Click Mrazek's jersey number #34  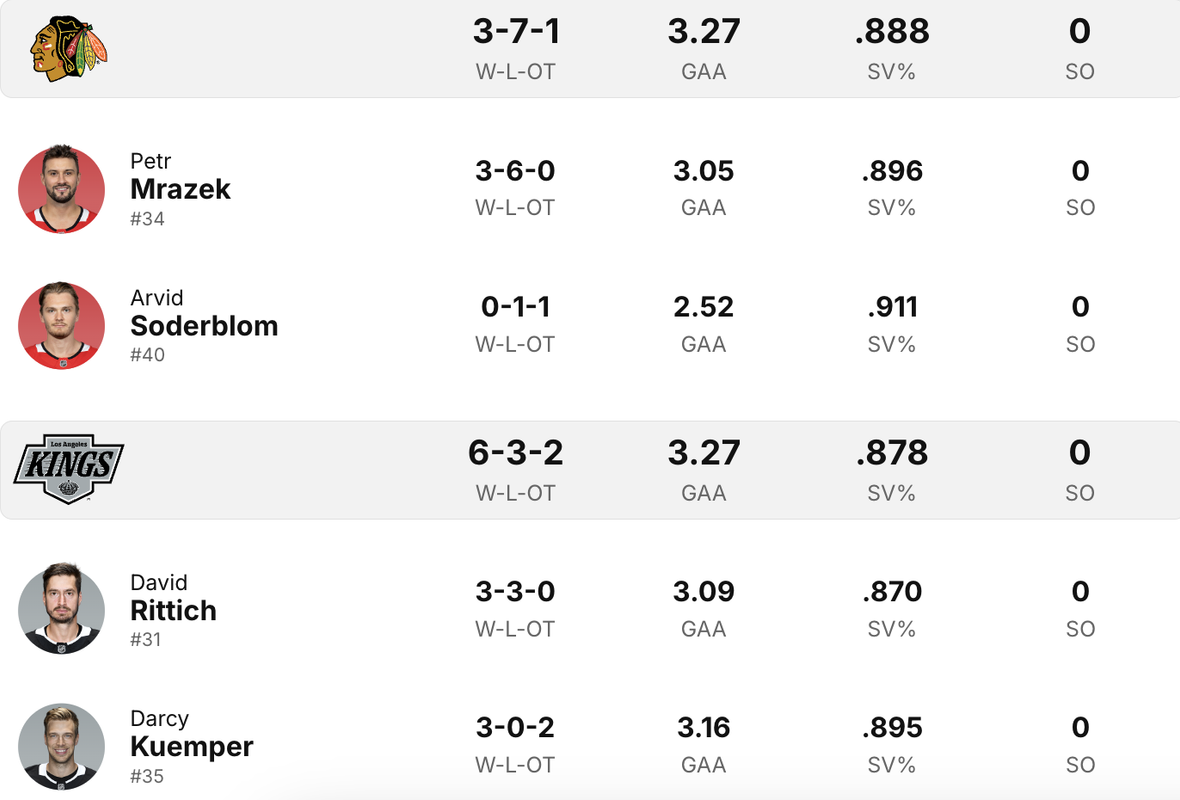click(147, 219)
